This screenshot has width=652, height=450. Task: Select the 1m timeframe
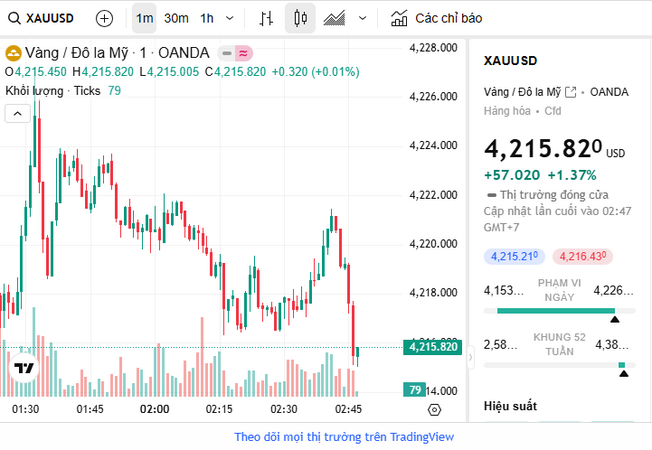point(145,18)
